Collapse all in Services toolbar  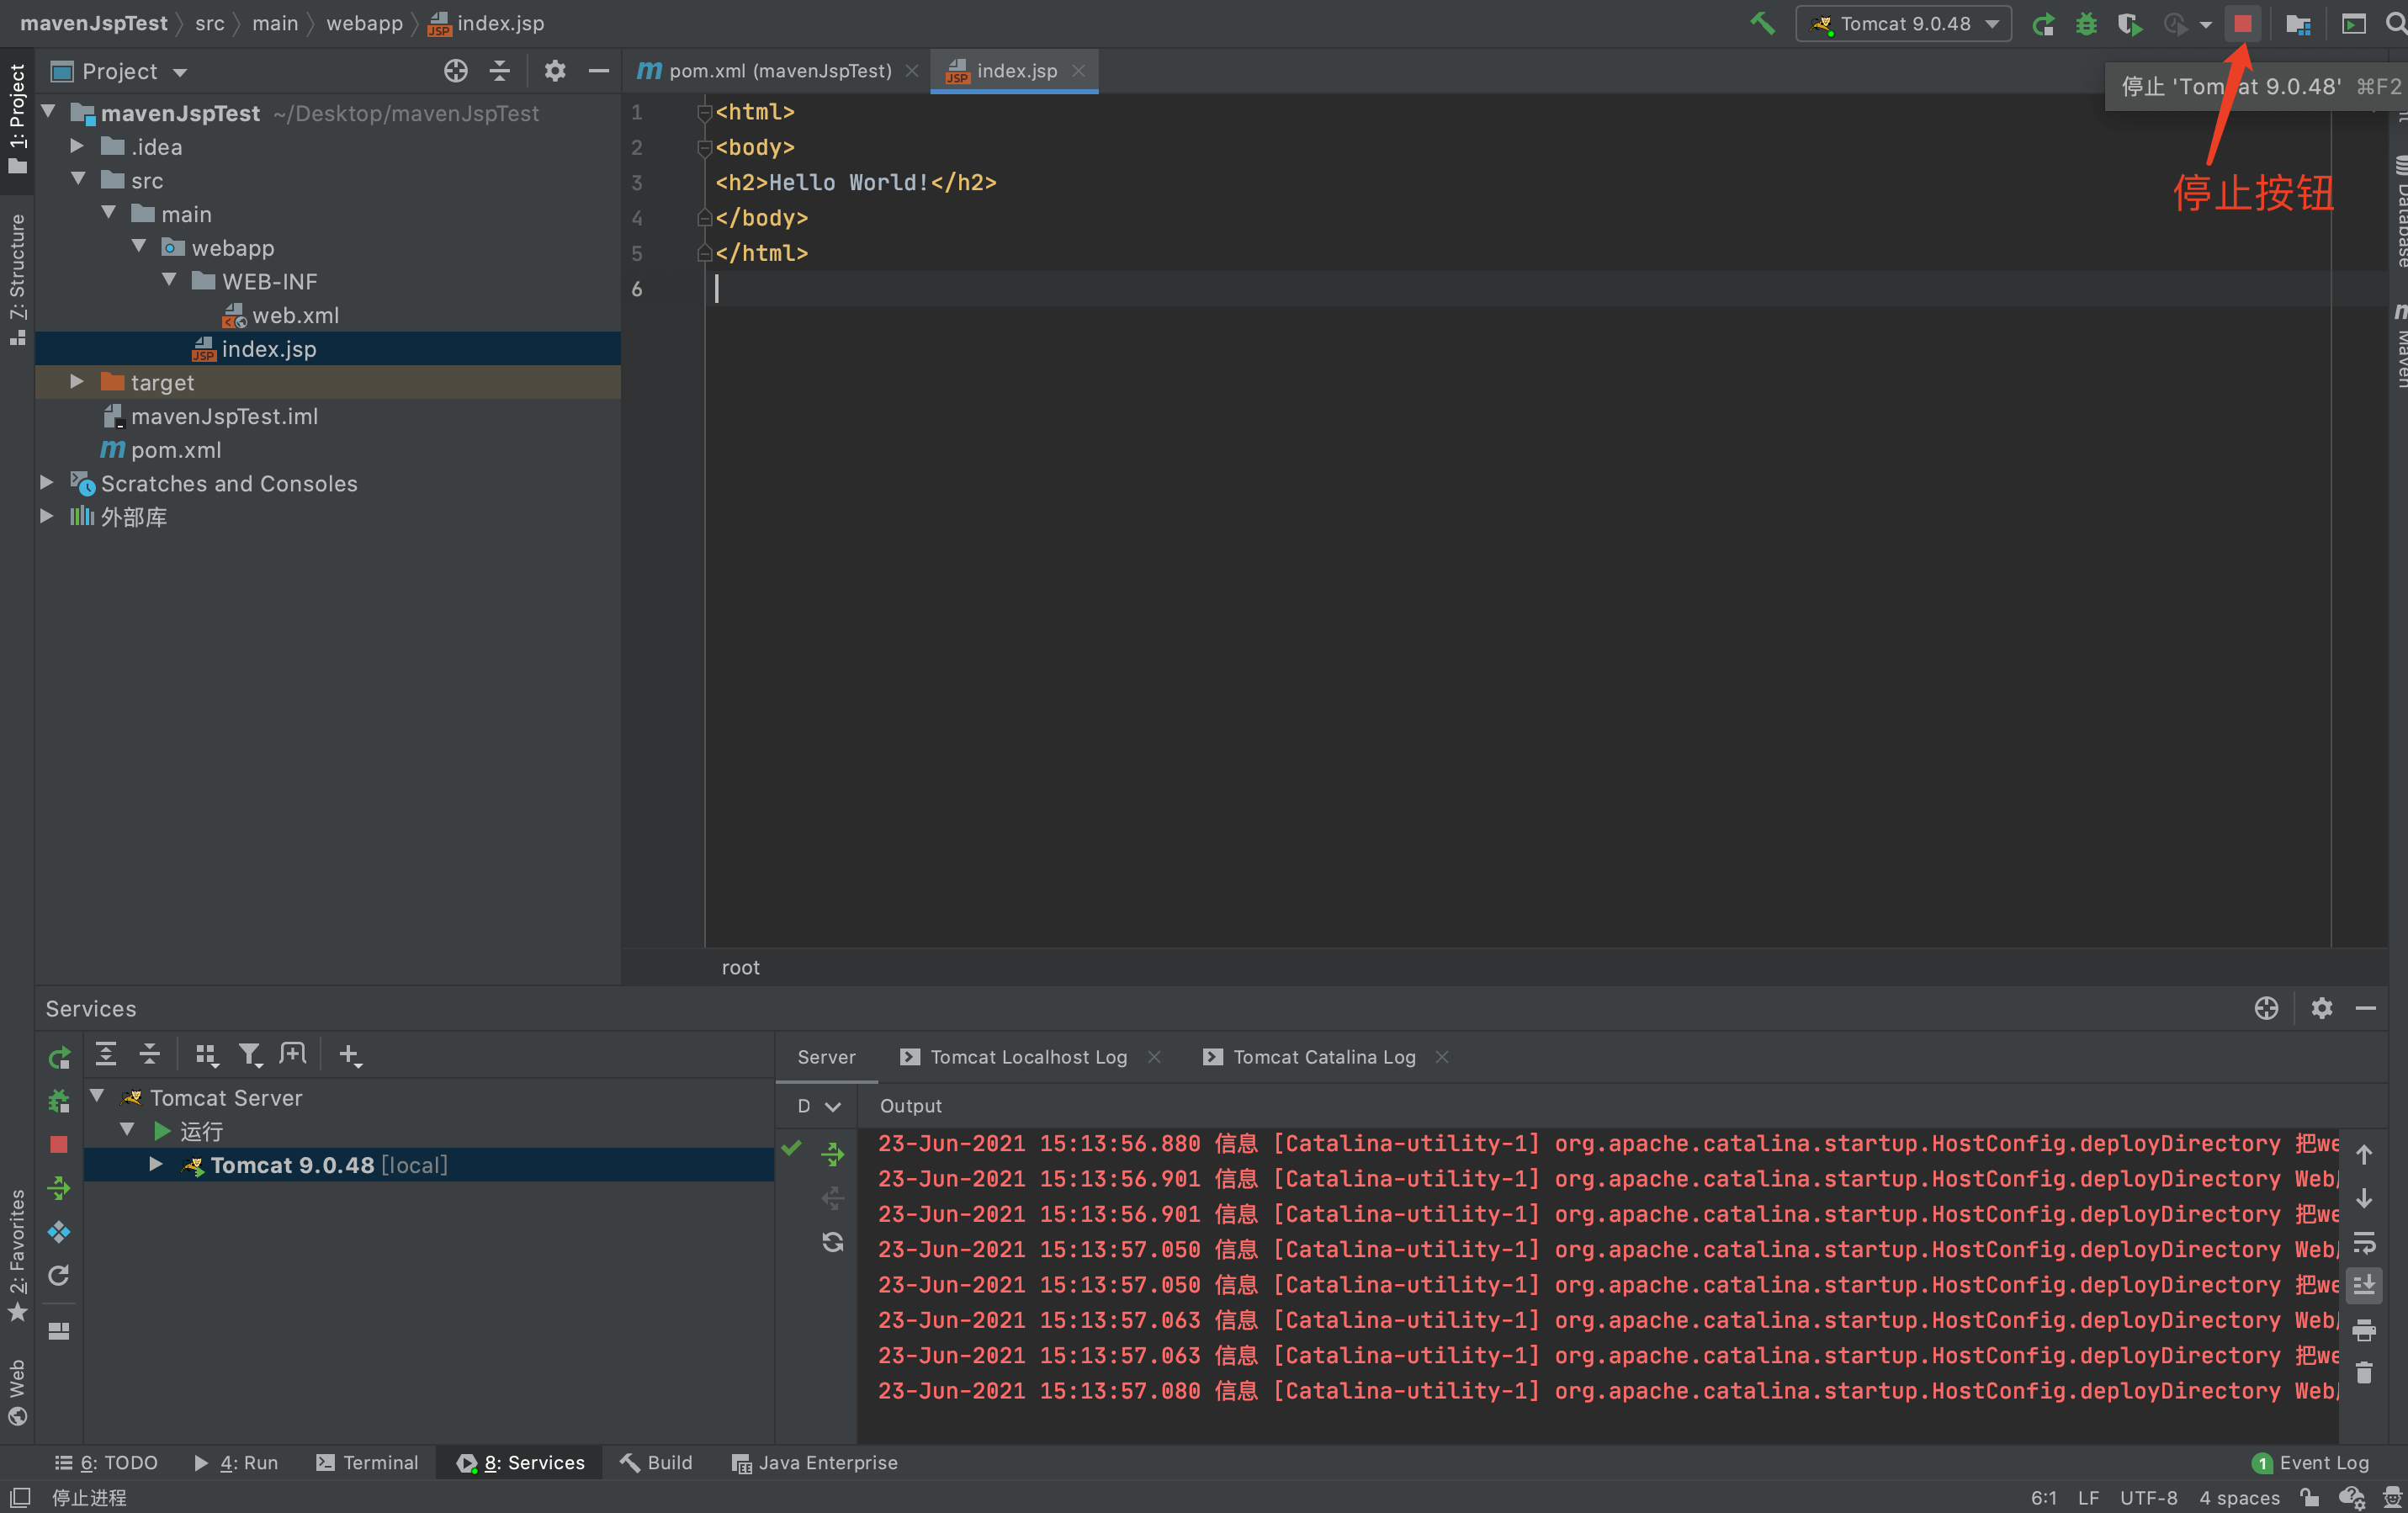(x=149, y=1054)
